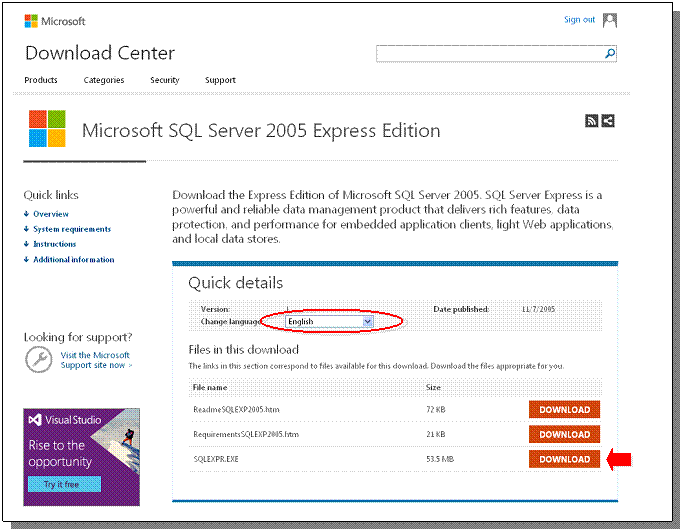
Task: Click the Download Center heading
Action: click(x=100, y=53)
